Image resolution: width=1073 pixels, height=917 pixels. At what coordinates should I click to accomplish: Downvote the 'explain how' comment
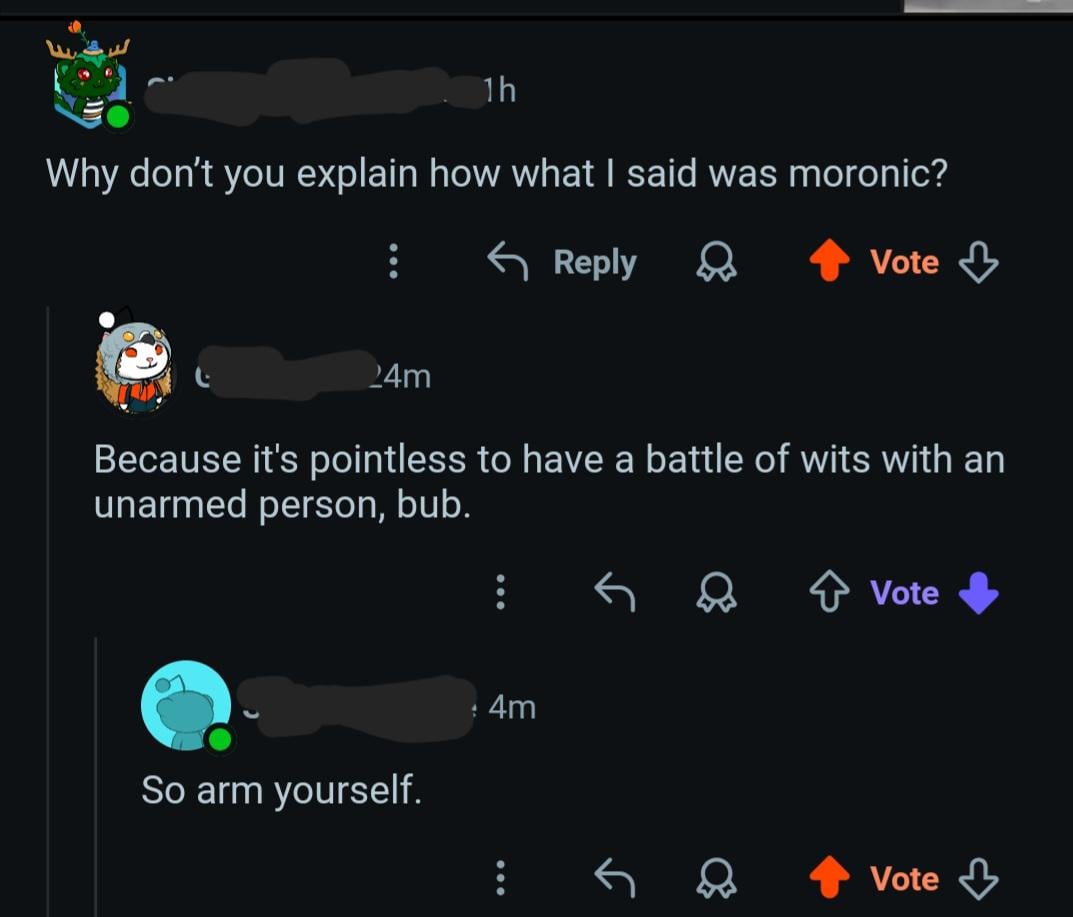[978, 262]
